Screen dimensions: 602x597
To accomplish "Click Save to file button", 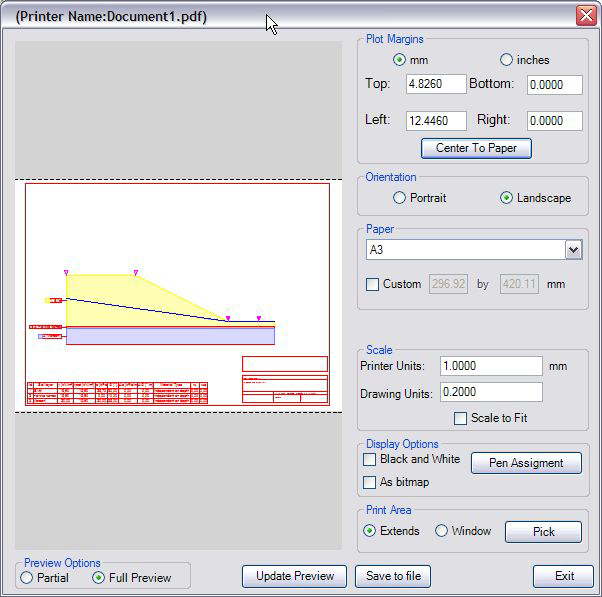I will (393, 576).
